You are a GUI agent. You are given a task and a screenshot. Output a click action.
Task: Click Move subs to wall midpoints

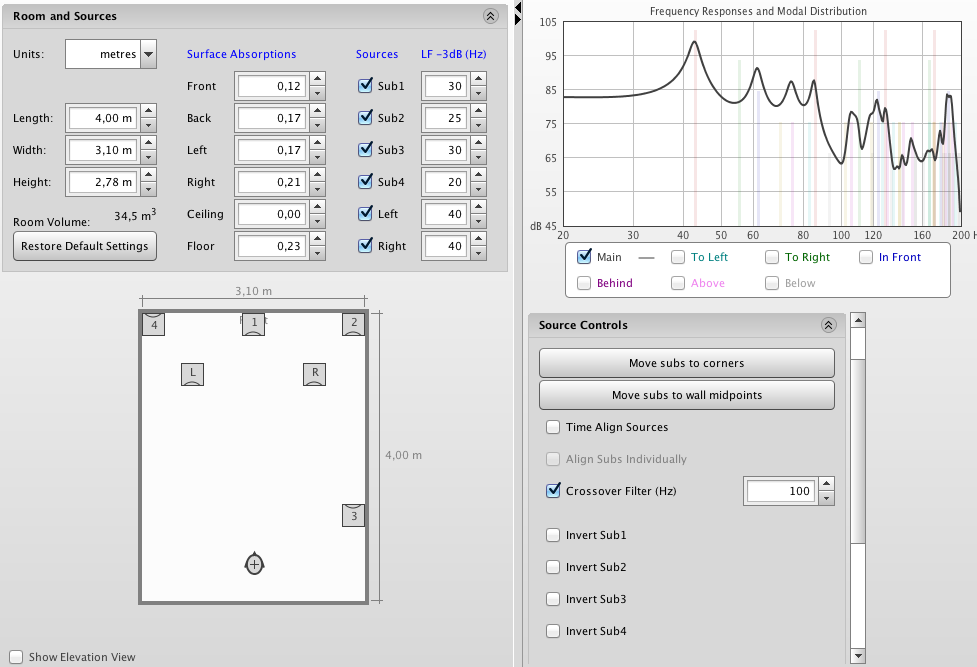(687, 395)
